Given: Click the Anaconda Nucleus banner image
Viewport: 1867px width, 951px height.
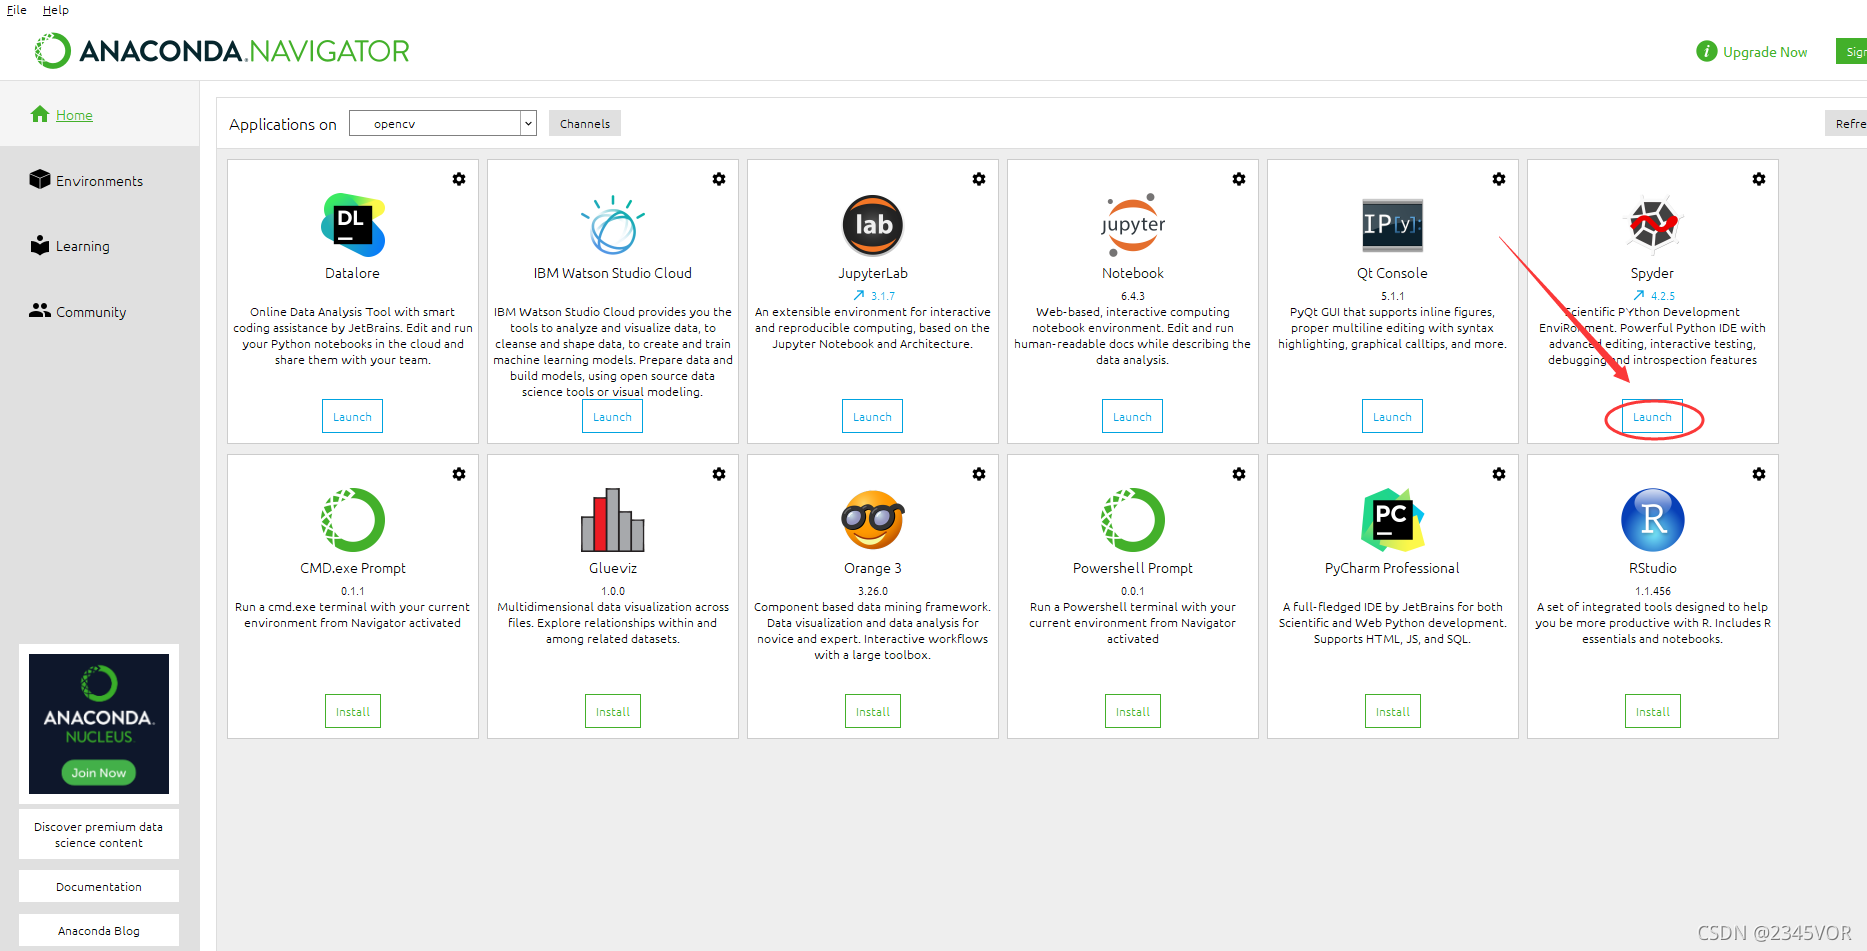Looking at the screenshot, I should pos(99,724).
